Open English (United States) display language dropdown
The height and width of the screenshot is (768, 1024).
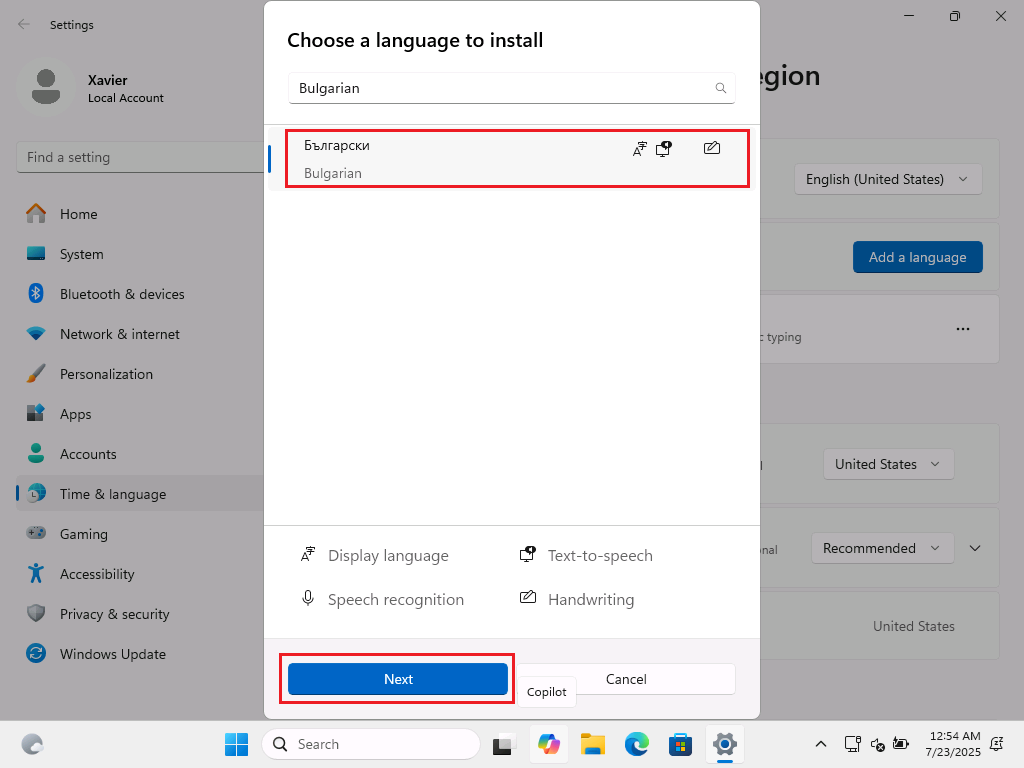coord(888,179)
